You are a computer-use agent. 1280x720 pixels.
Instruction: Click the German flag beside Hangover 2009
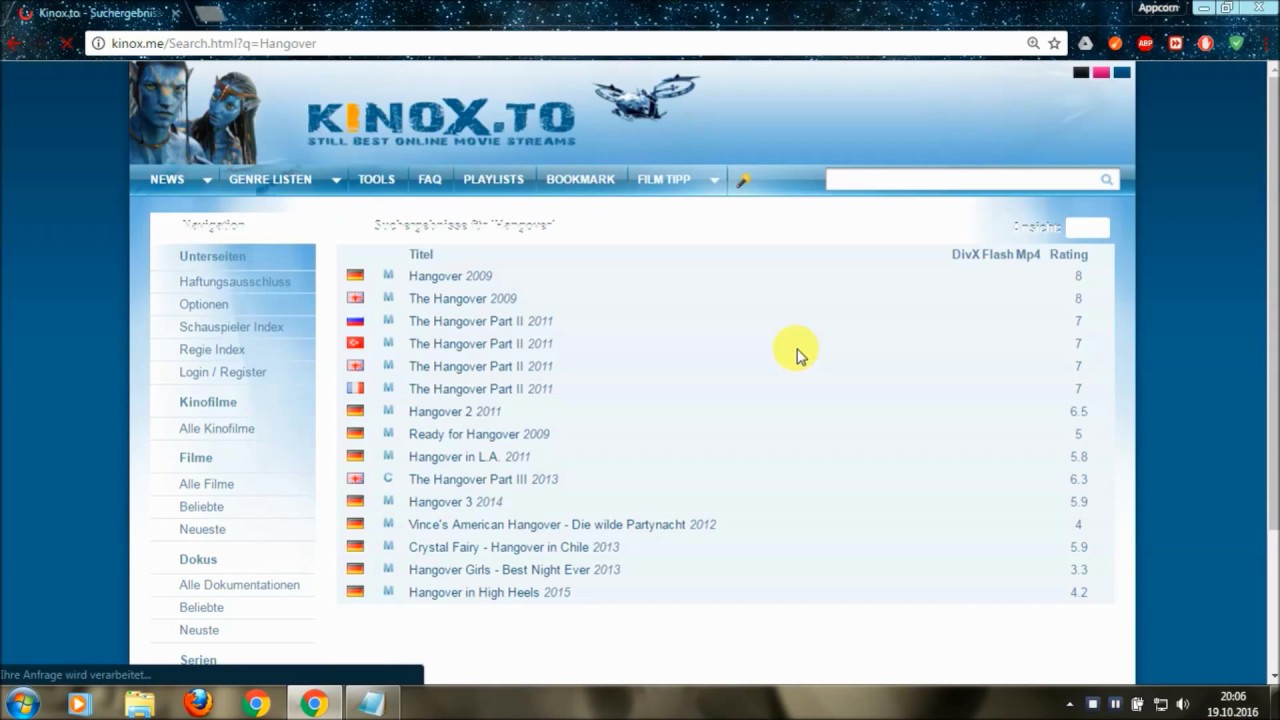pyautogui.click(x=355, y=276)
